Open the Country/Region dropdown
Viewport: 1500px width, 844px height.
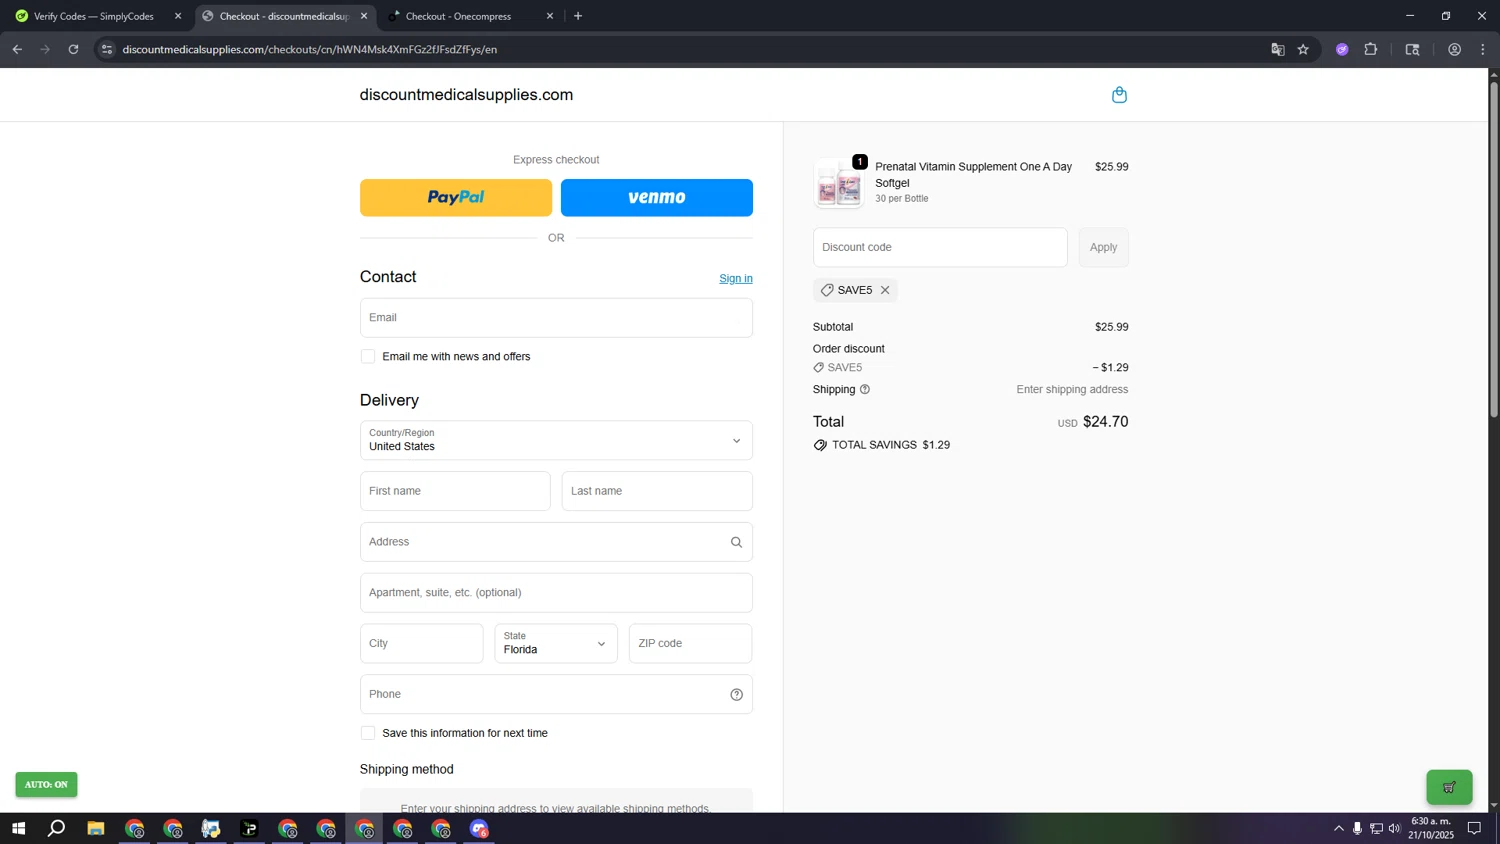point(556,440)
